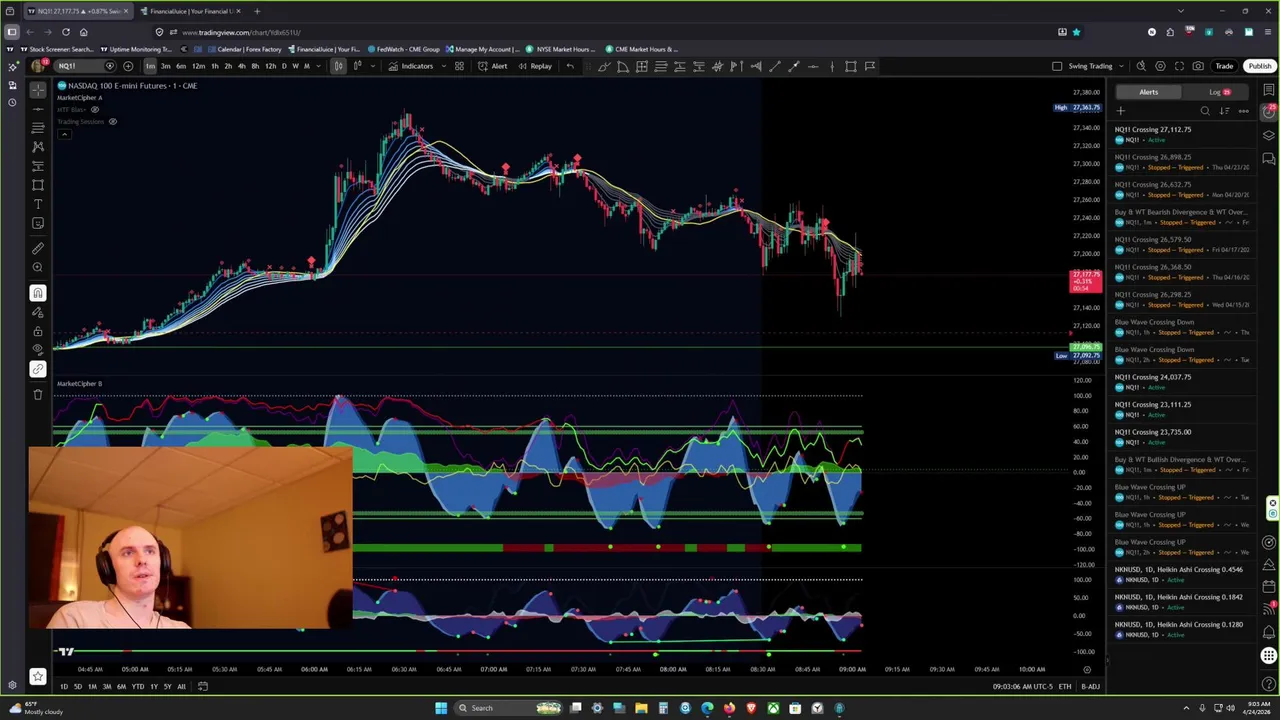Toggle HTF Bias indicator visibility eye

[x=95, y=109]
